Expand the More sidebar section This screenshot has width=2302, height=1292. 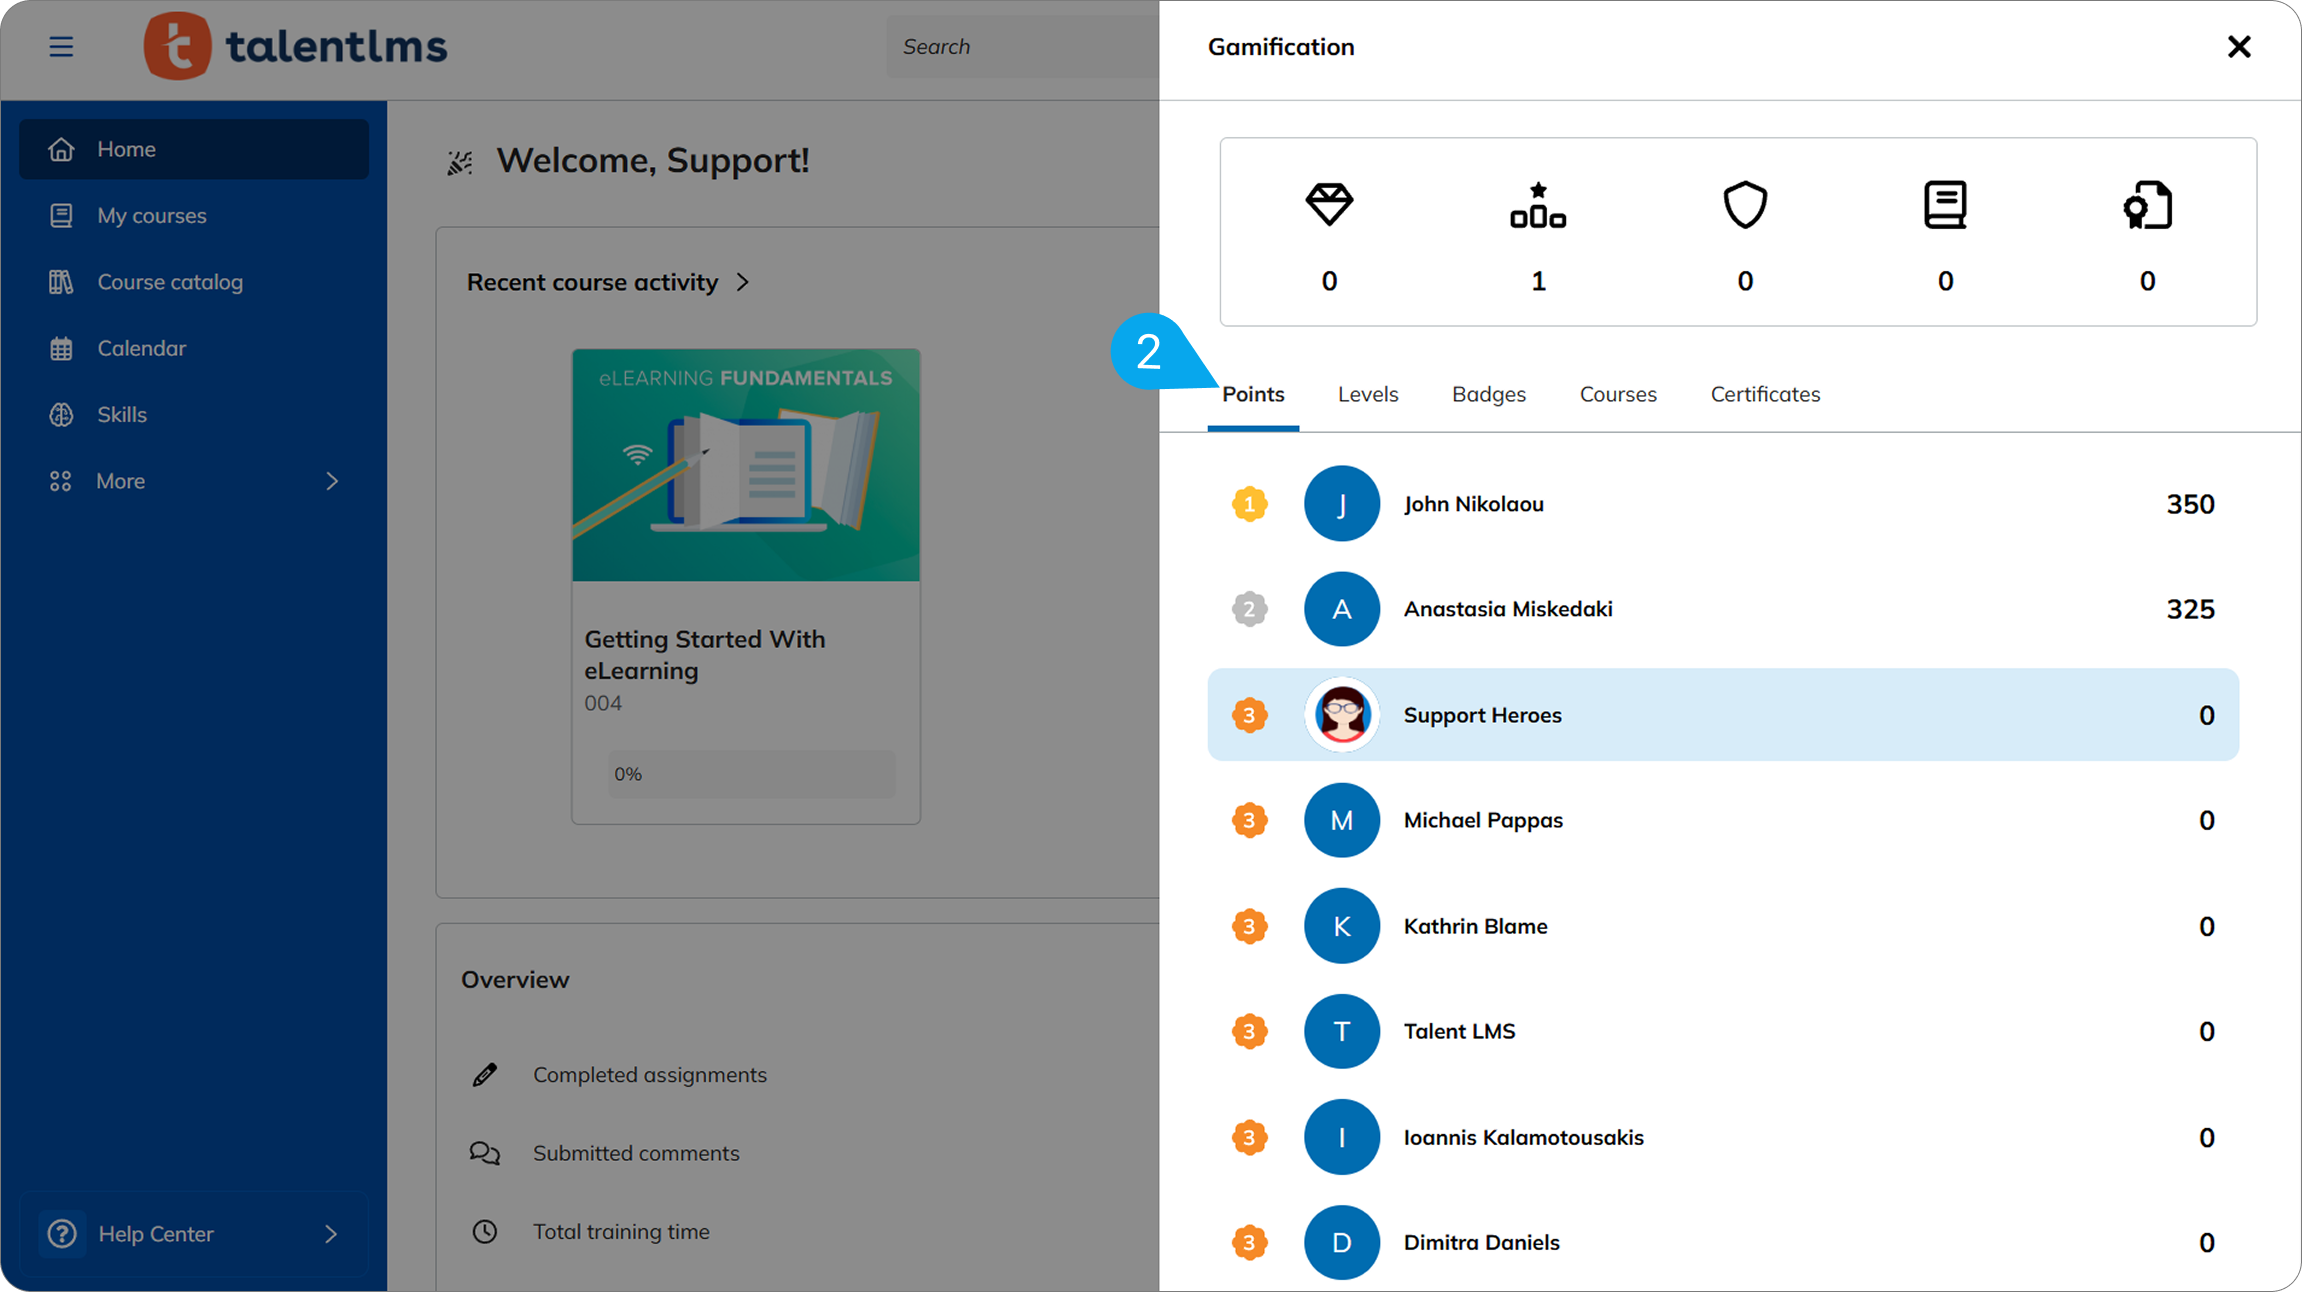tap(120, 481)
